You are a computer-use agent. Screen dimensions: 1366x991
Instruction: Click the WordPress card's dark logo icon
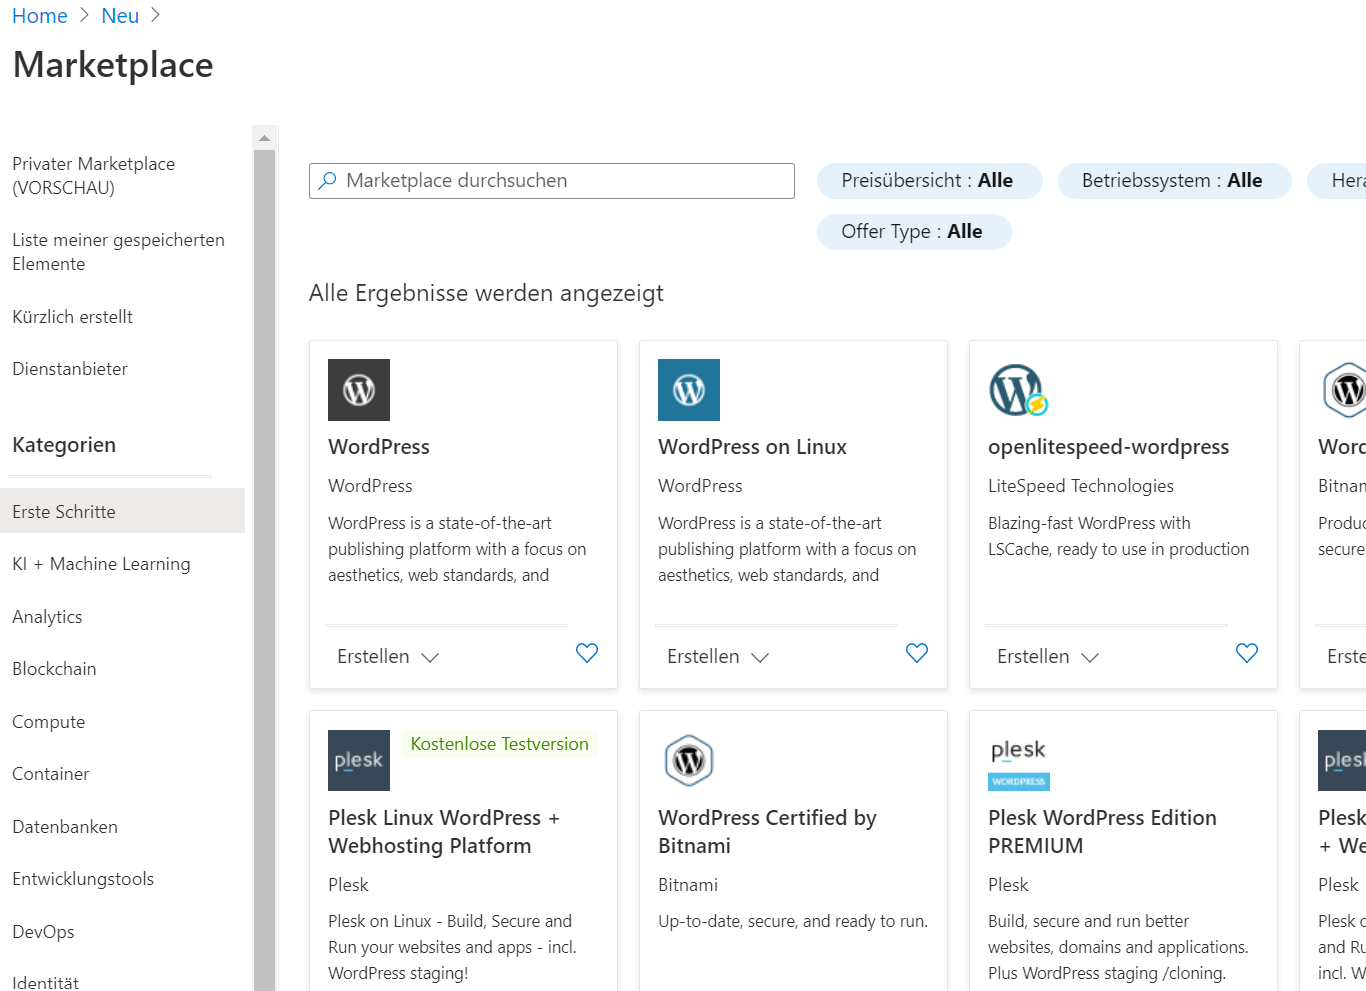(x=359, y=390)
